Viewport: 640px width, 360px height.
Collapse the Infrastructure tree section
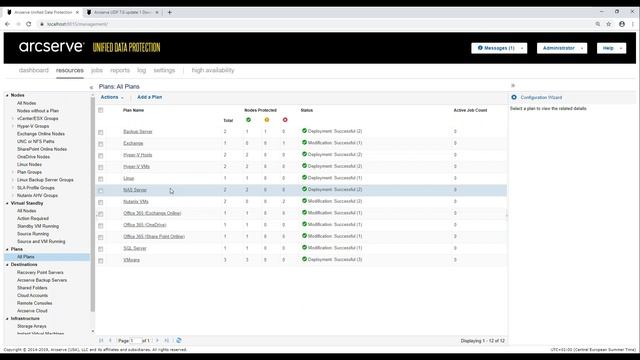coord(7,319)
